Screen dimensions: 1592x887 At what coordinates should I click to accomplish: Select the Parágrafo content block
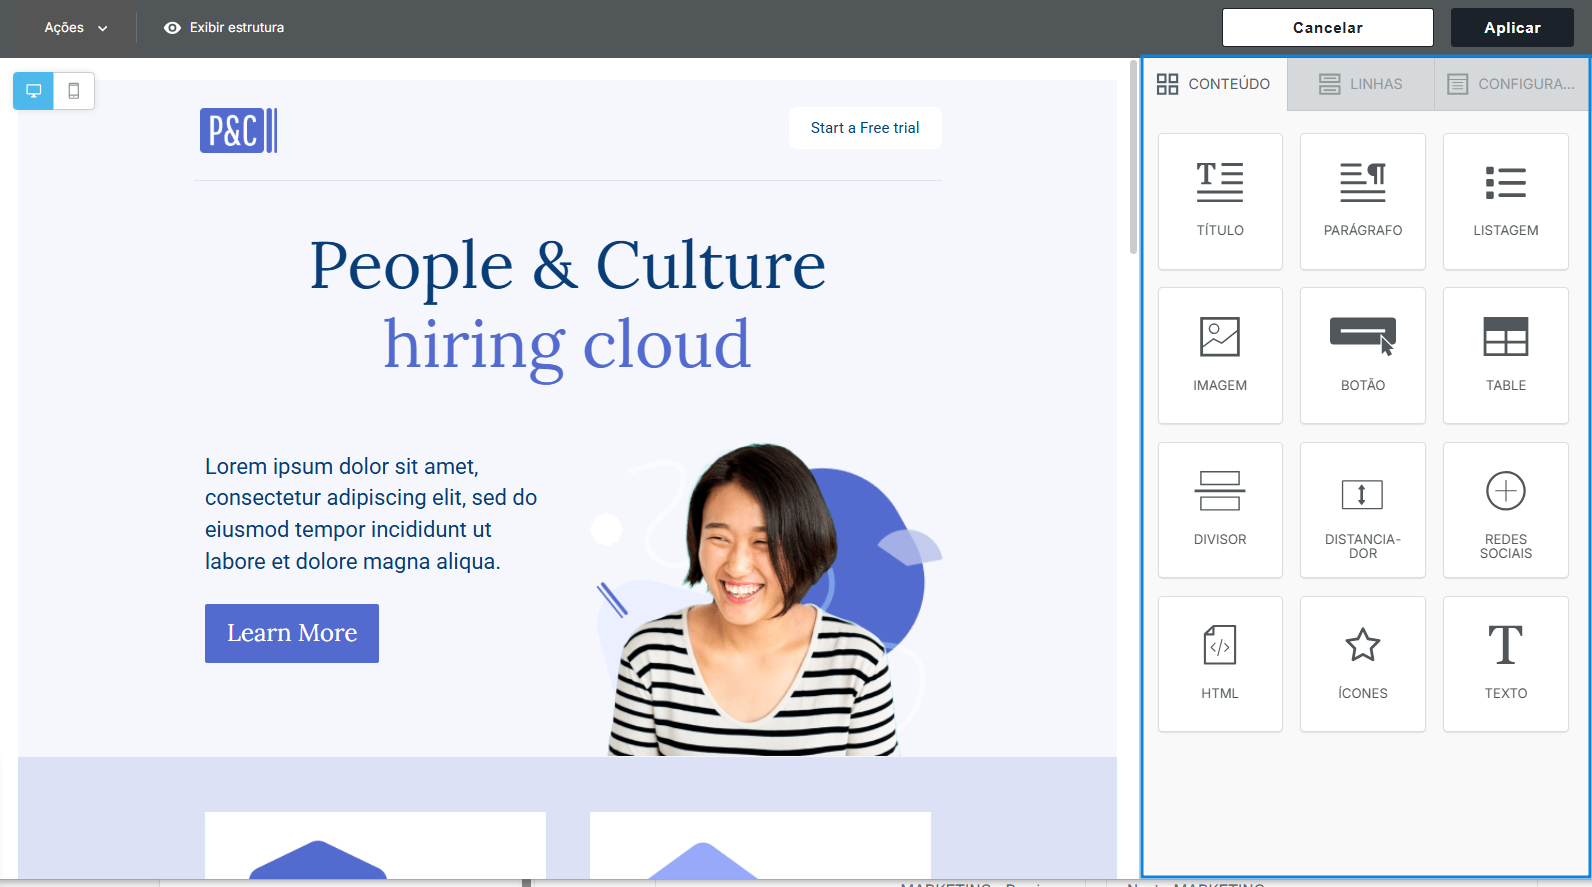click(1362, 201)
